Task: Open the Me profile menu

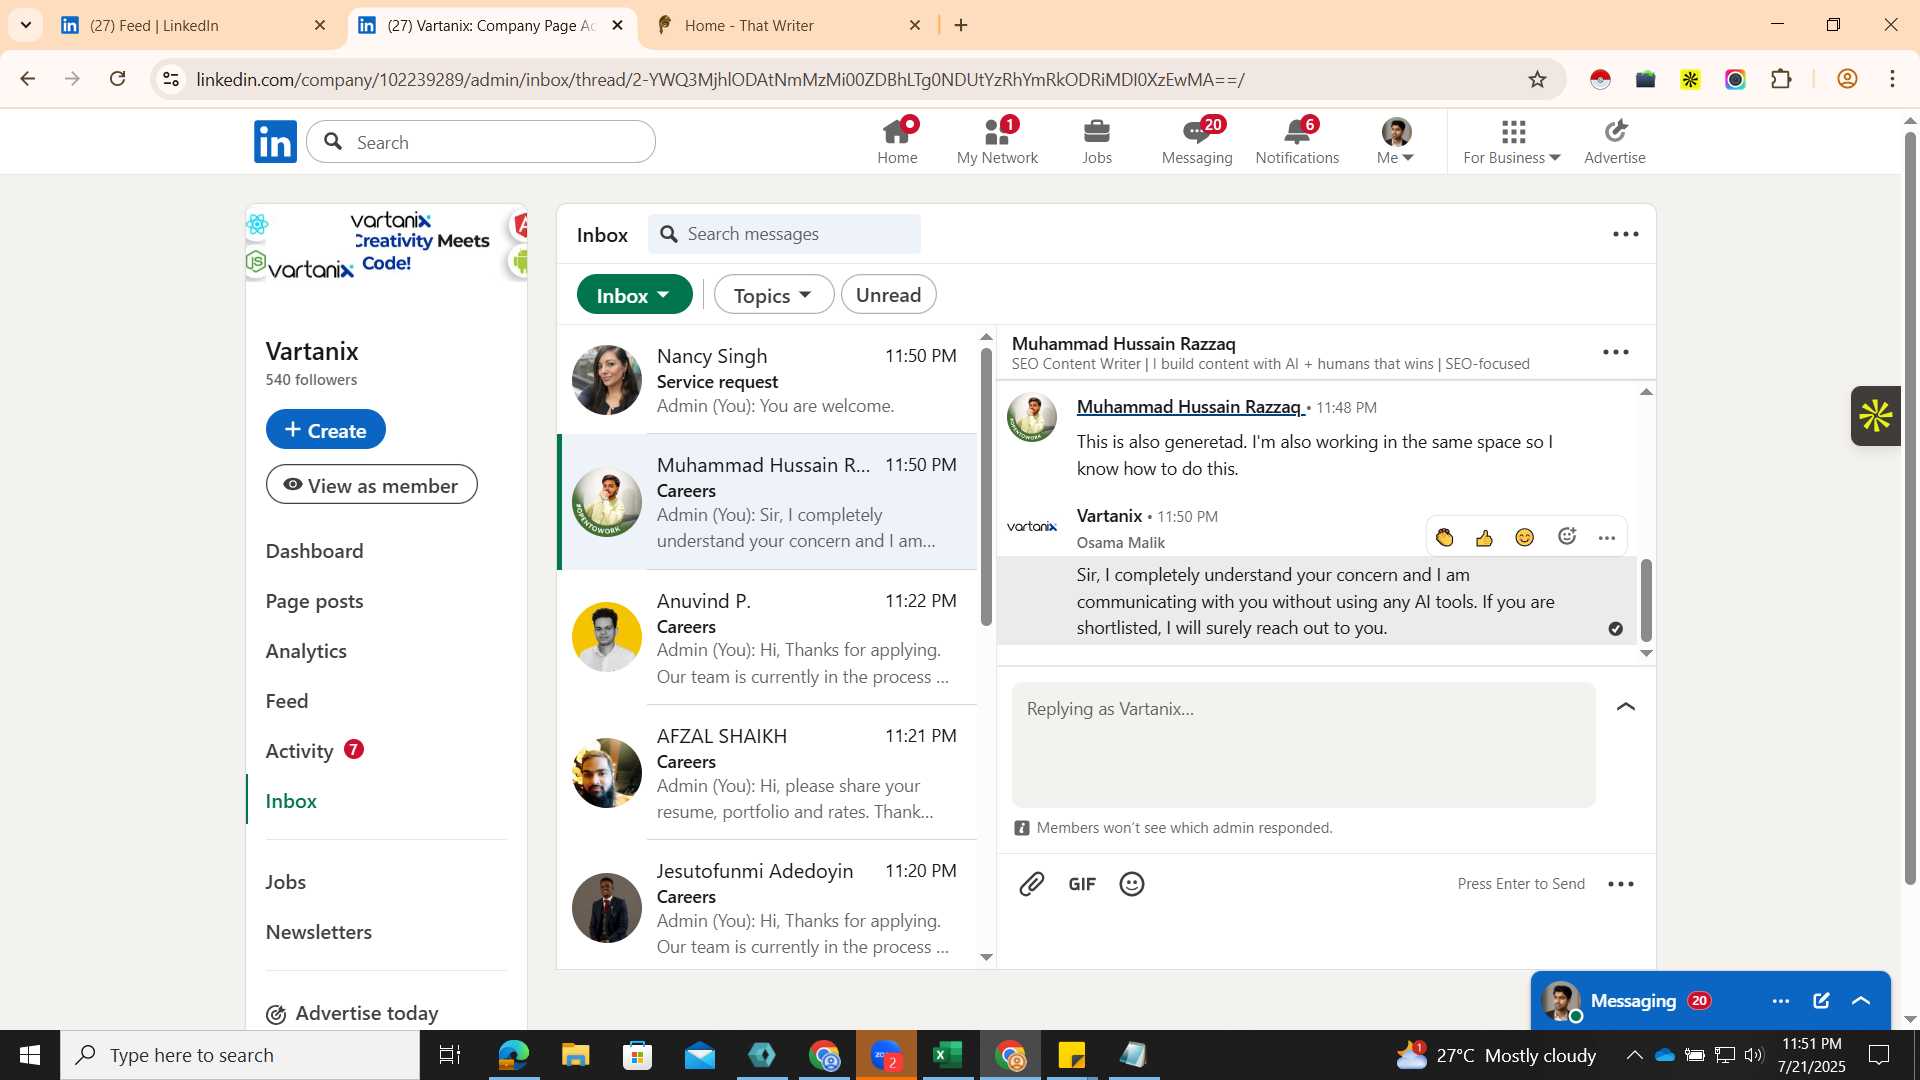Action: tap(1395, 141)
